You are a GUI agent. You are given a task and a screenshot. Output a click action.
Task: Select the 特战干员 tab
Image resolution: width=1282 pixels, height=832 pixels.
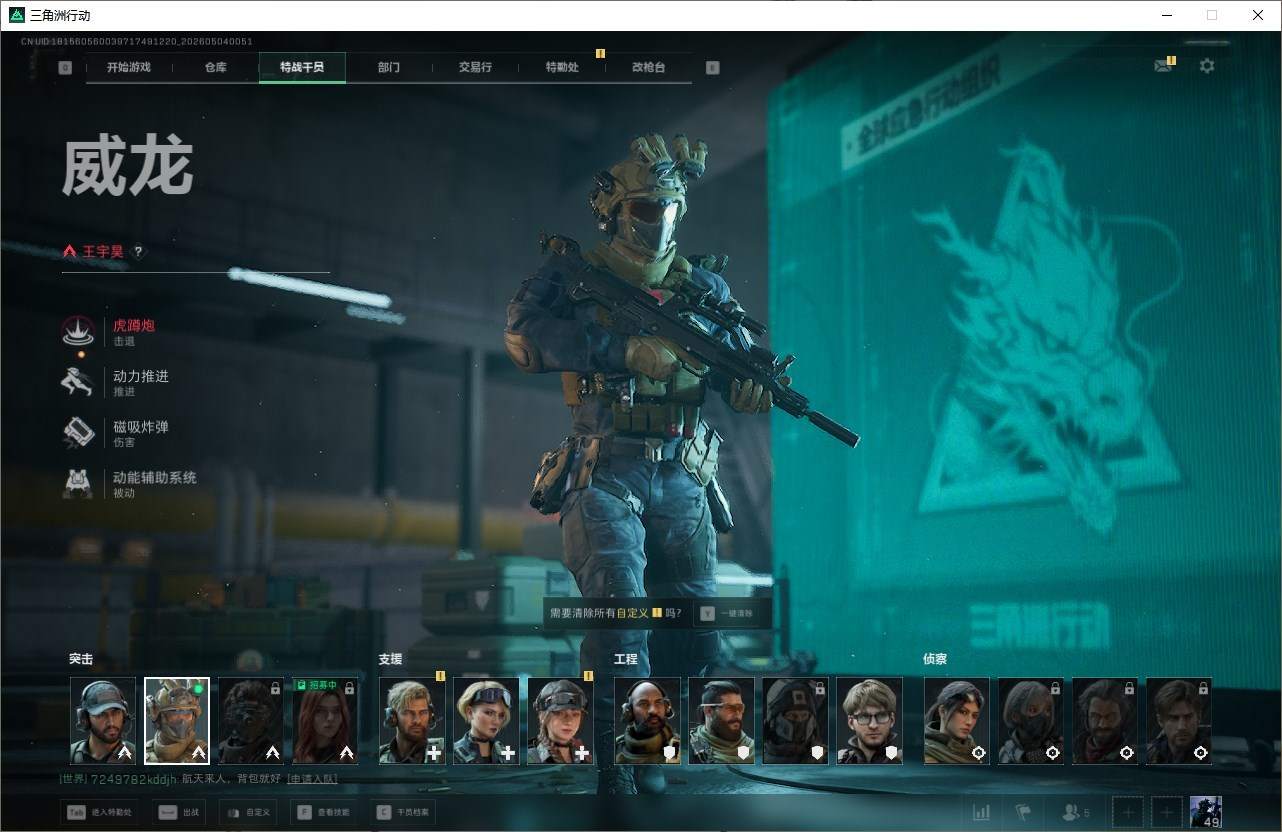(302, 67)
